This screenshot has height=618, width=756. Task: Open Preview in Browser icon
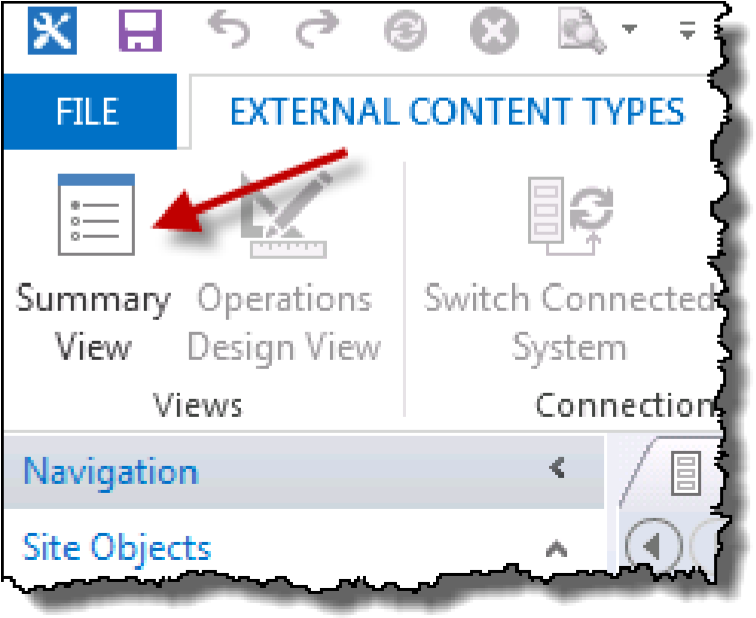(x=581, y=30)
